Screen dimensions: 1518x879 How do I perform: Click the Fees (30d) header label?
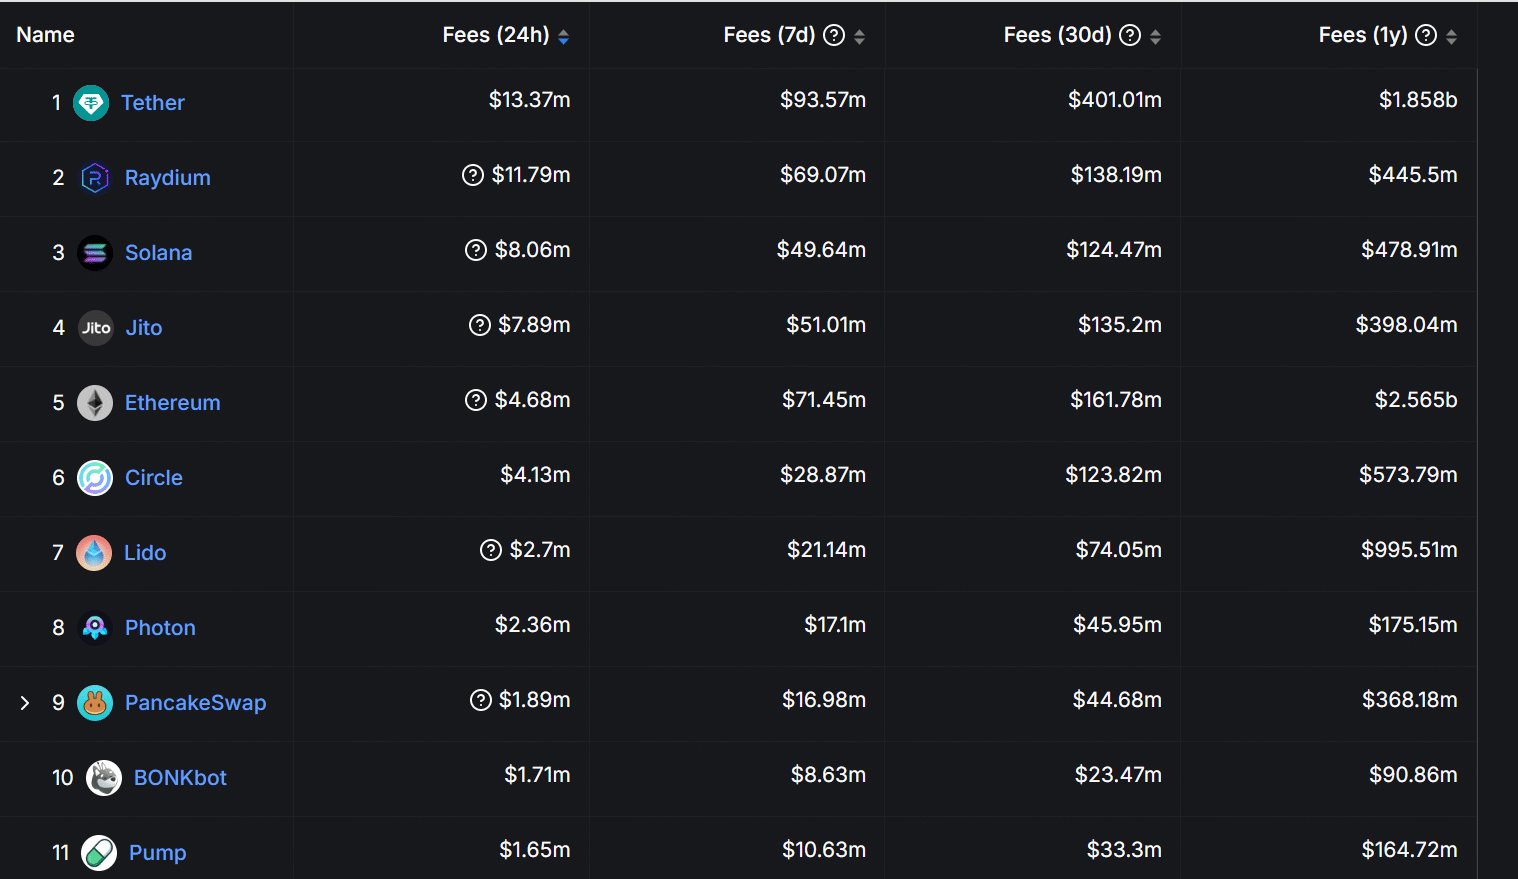point(1057,35)
